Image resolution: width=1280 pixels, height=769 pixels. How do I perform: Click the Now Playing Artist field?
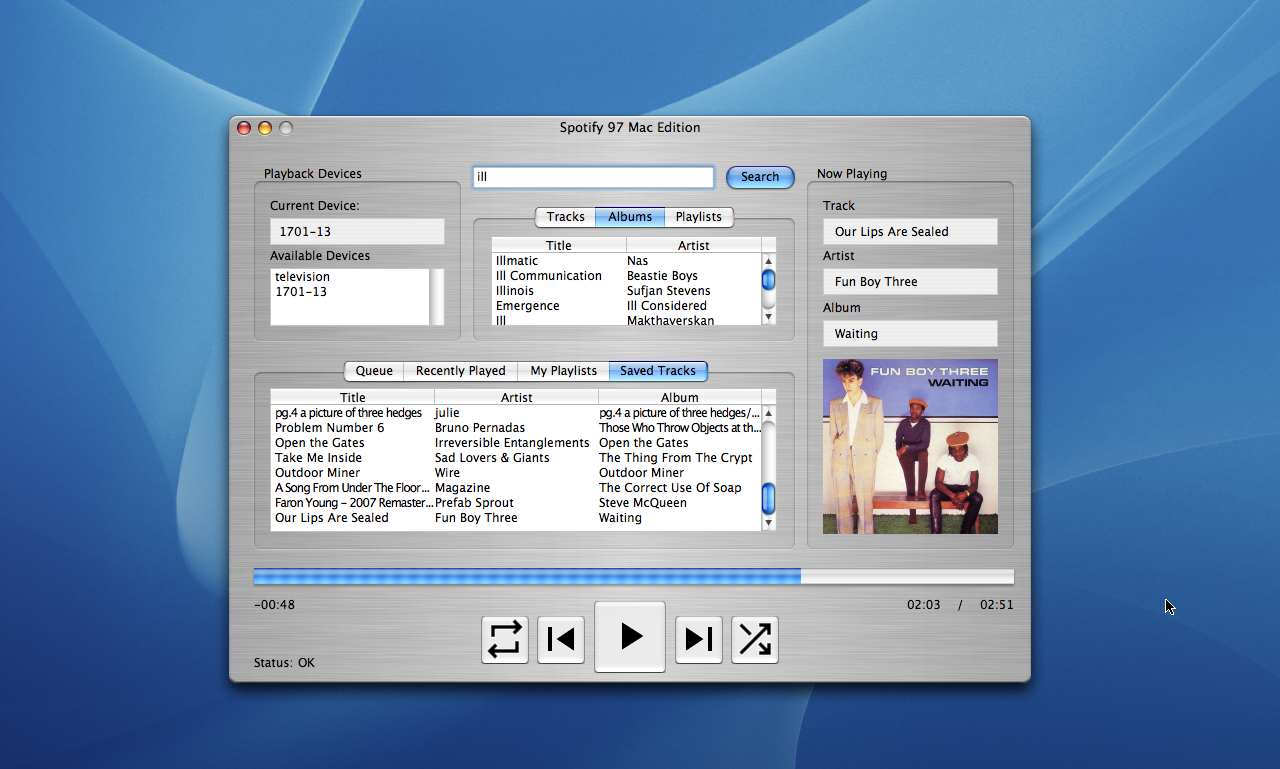tap(910, 282)
